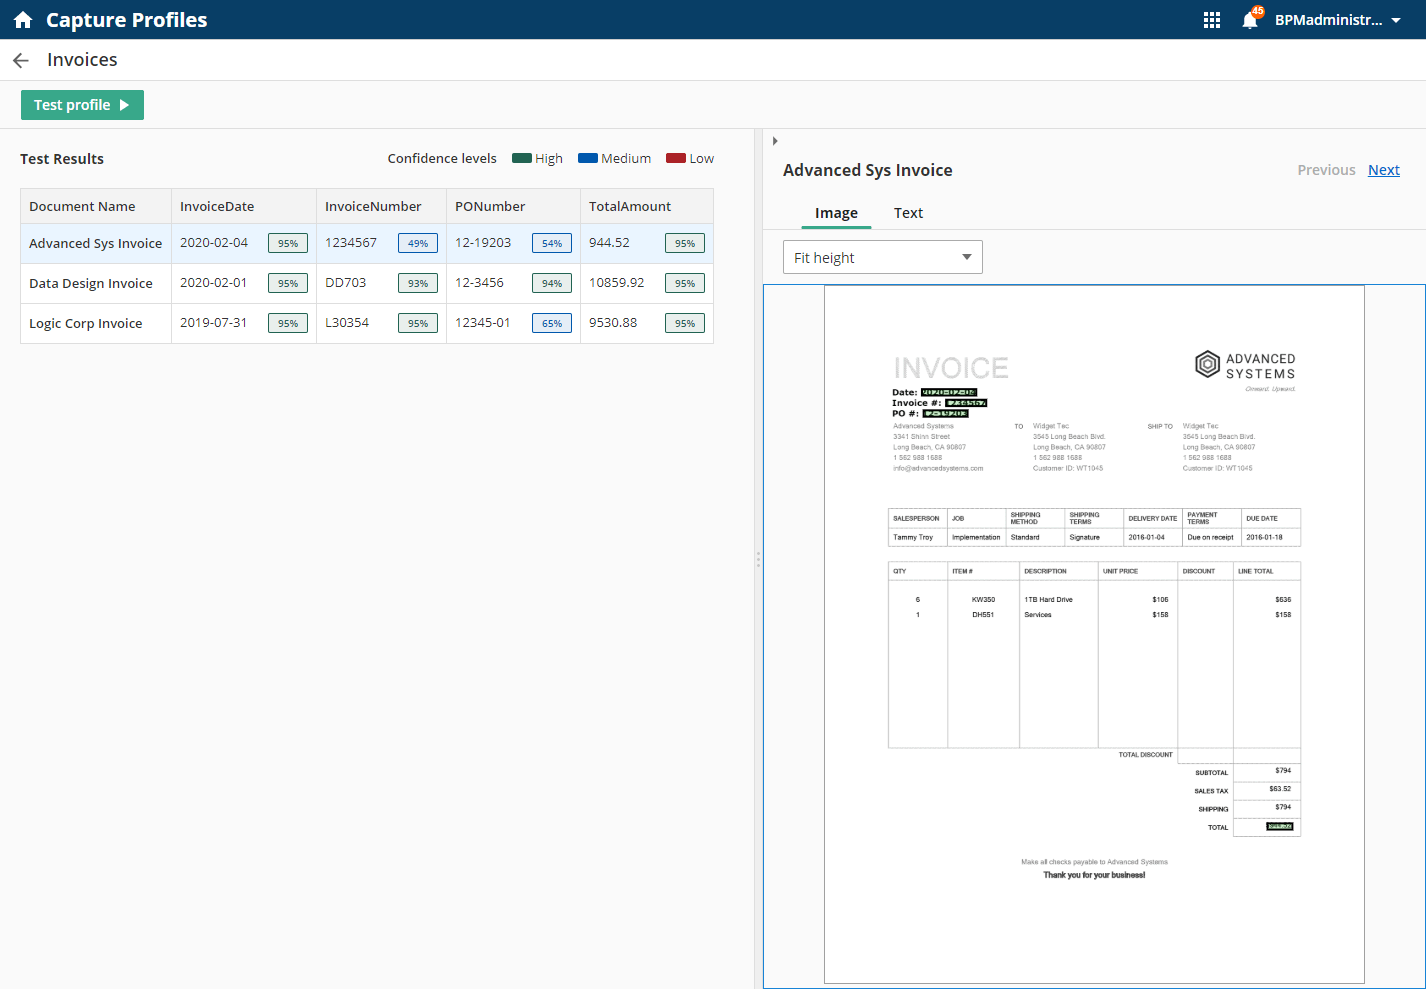Click the Medium confidence blue legend square

pos(589,158)
